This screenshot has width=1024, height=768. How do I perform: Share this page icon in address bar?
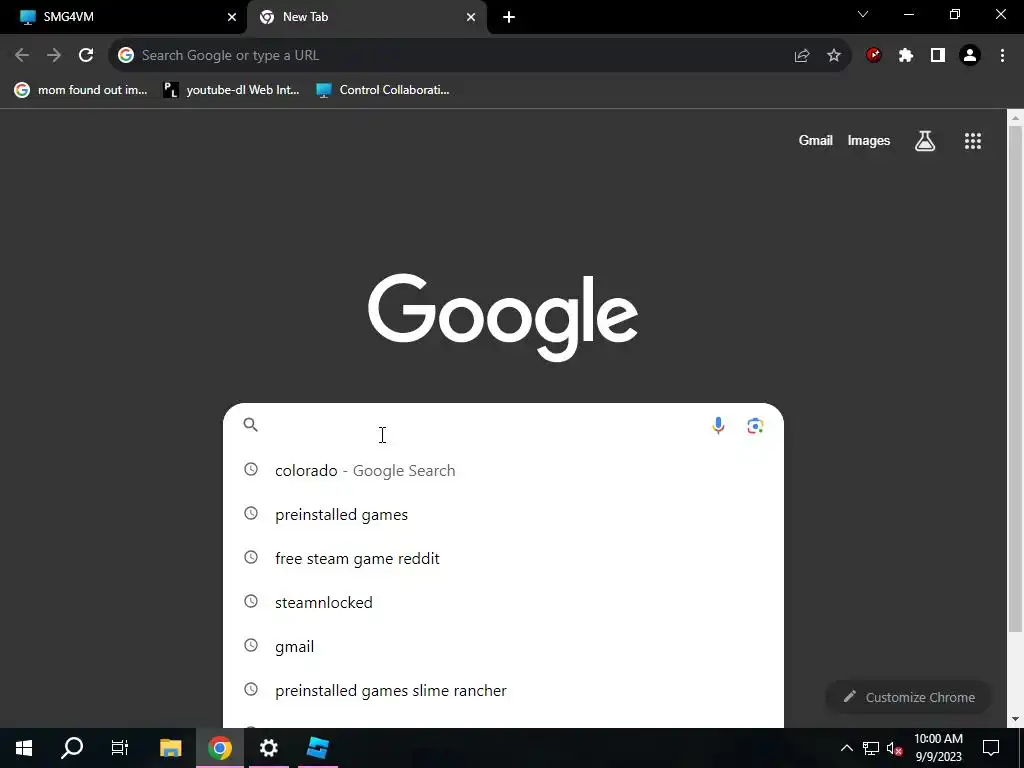(802, 56)
